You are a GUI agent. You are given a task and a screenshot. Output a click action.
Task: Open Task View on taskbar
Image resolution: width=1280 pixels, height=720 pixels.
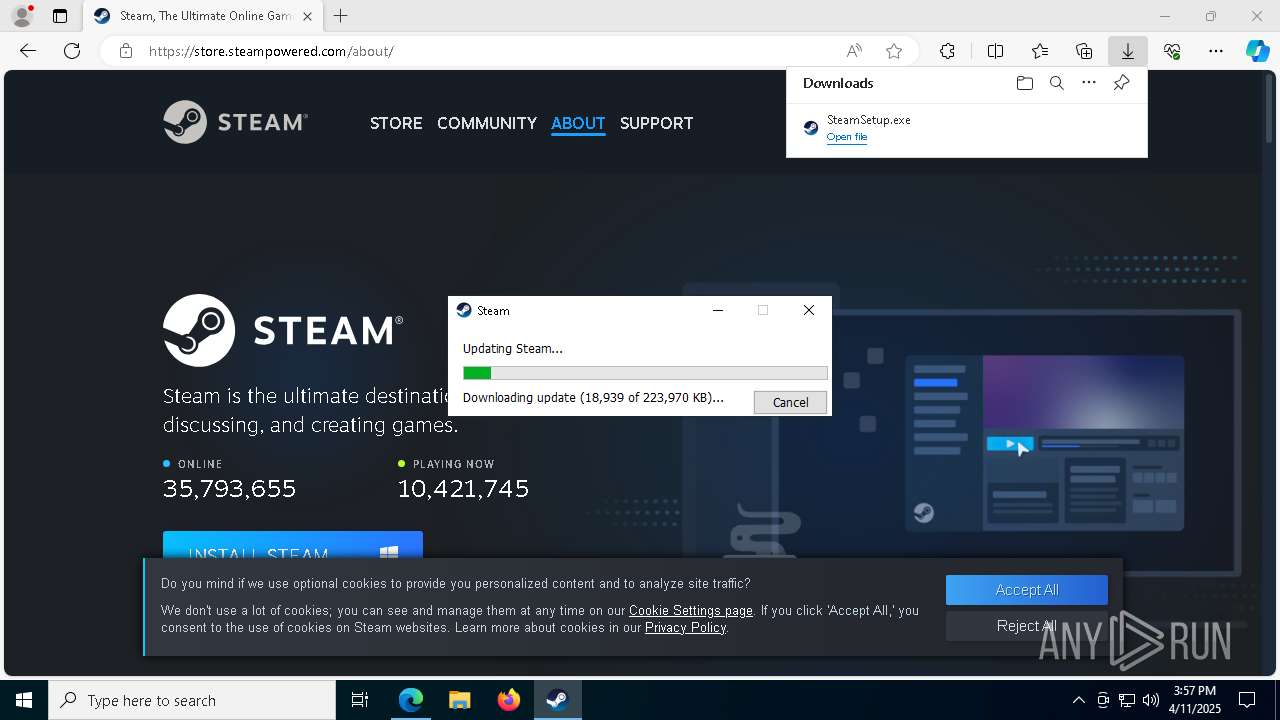click(x=360, y=700)
